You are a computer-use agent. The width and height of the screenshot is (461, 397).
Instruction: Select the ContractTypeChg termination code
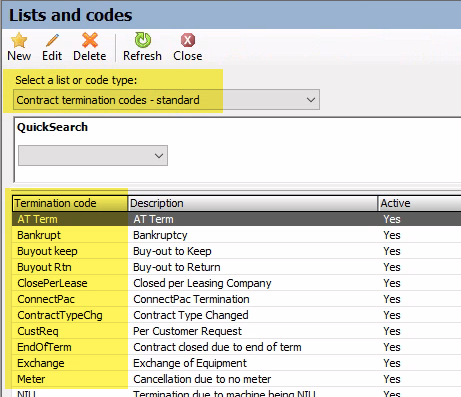60,315
